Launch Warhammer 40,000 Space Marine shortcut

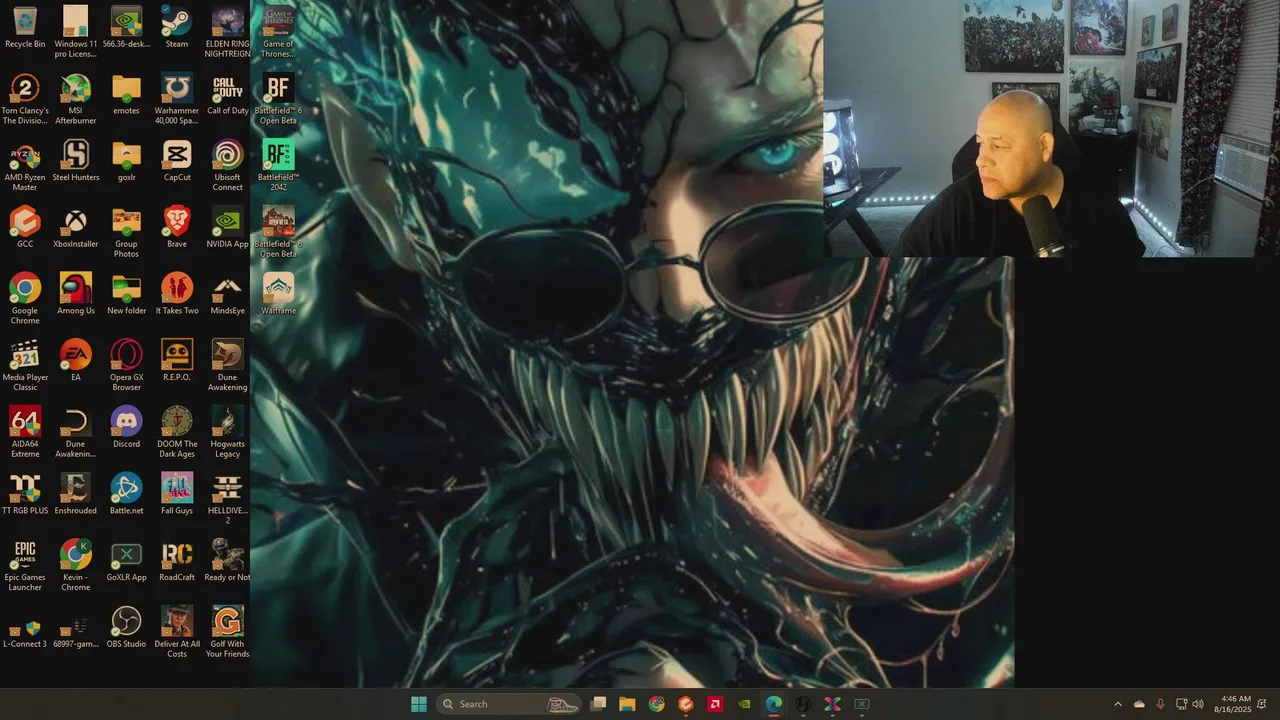[177, 99]
